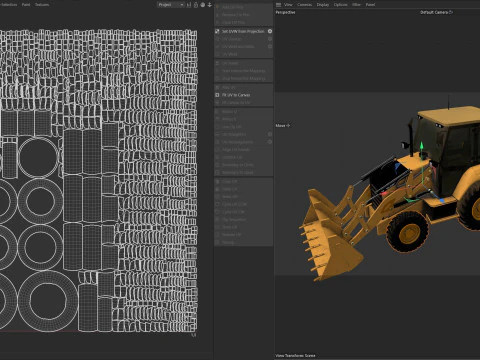Screen dimensions: 480x360
Task: Click the icon right of the Project dropdown
Action: (189, 5)
